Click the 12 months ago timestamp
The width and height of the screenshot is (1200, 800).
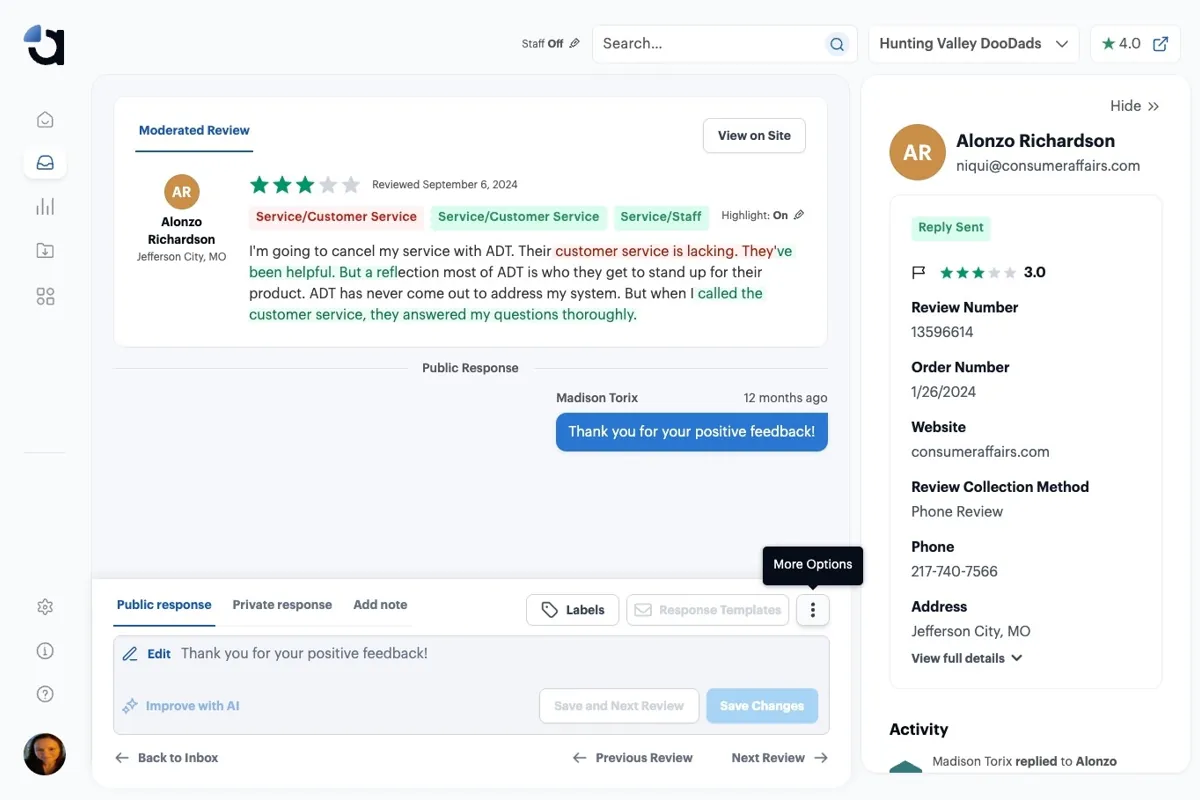tap(785, 398)
